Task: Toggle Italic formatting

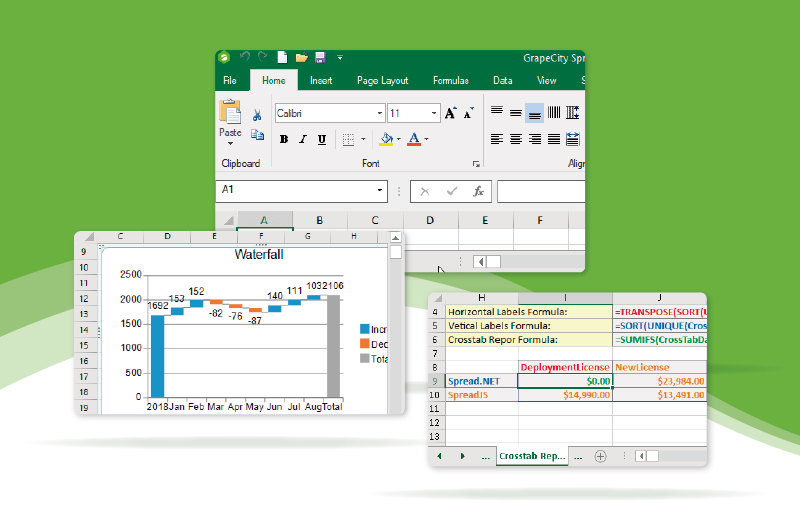Action: pos(302,139)
